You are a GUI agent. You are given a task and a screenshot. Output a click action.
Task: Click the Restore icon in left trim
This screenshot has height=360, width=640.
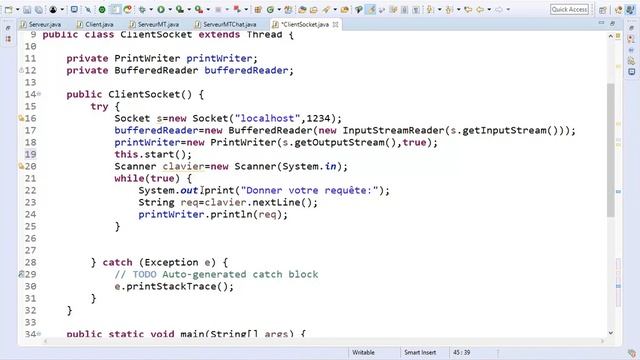pos(8,28)
